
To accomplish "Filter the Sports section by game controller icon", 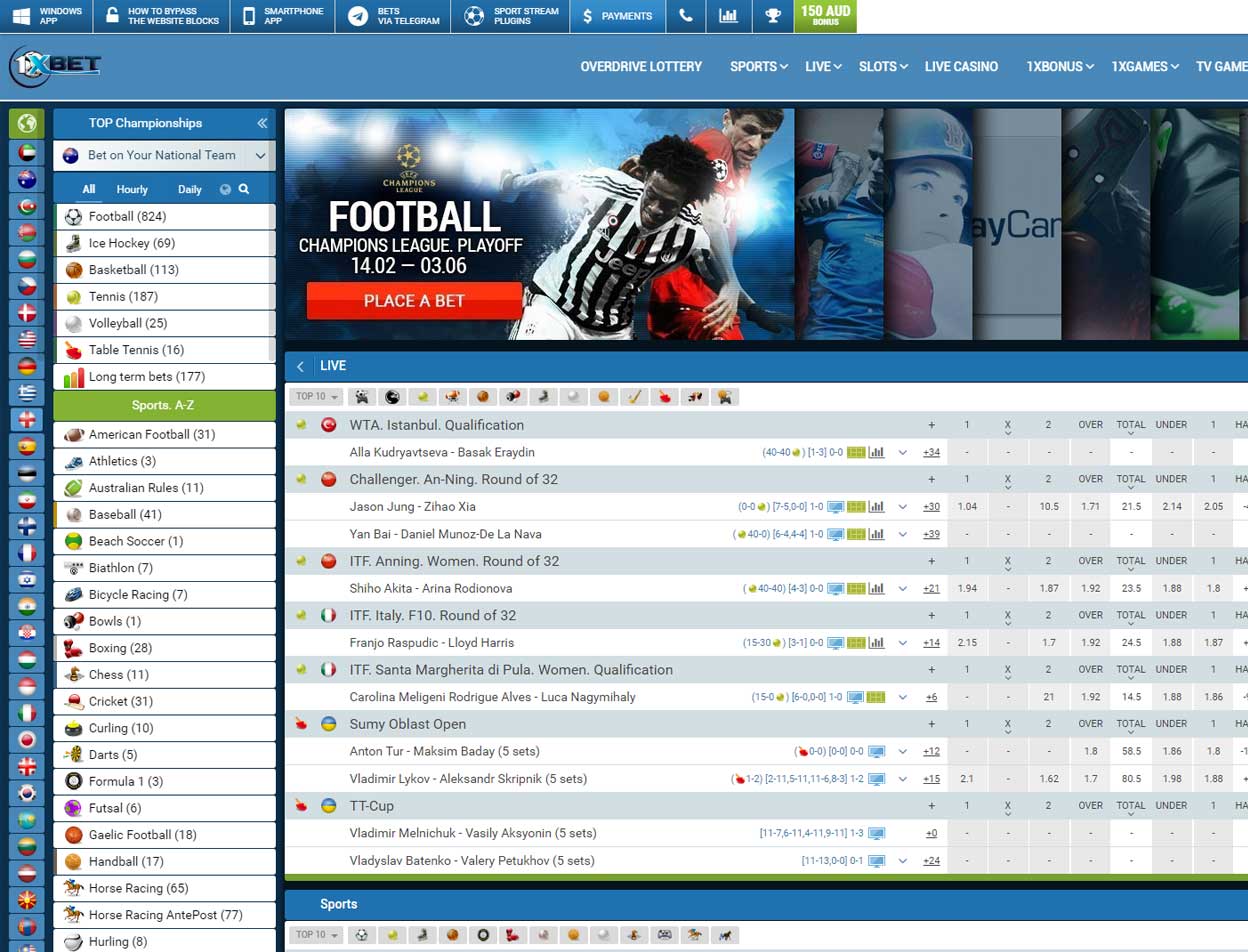I will click(664, 935).
